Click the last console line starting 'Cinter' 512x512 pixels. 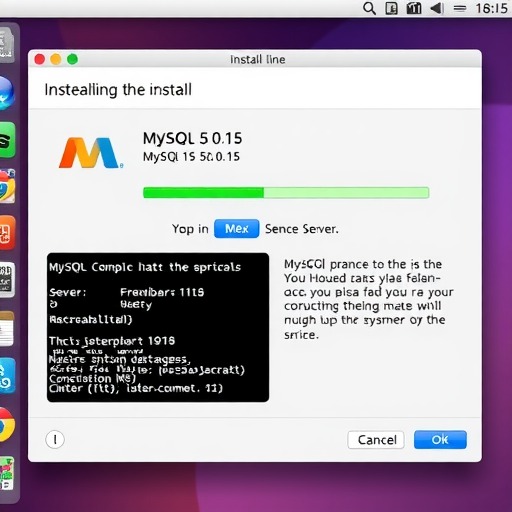coord(136,388)
